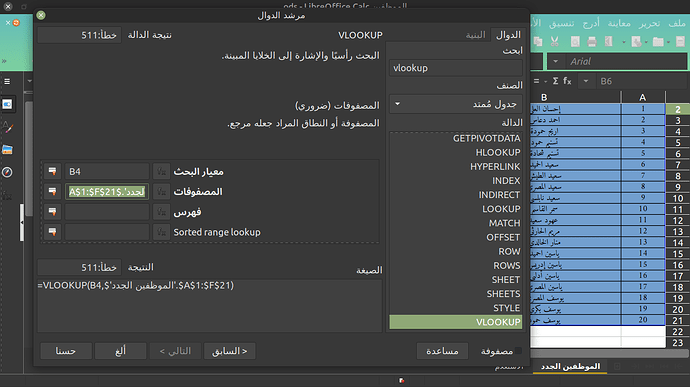Click the empty فهرس input field
The width and height of the screenshot is (690, 387).
click(107, 212)
